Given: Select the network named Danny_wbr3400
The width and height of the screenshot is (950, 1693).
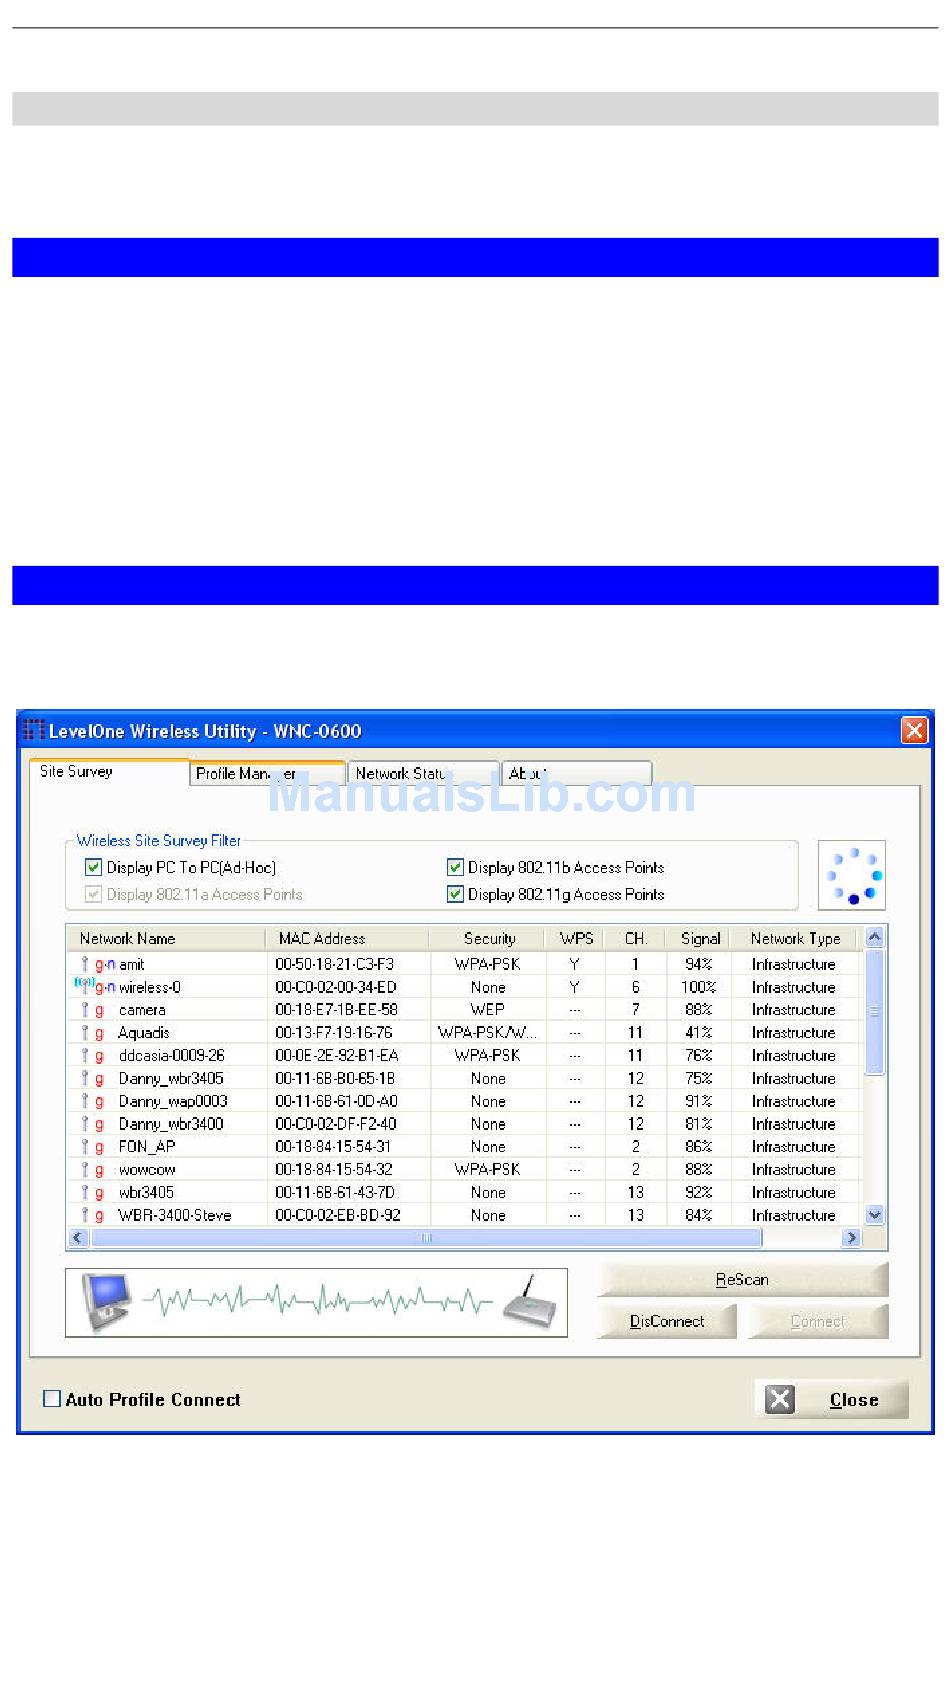Looking at the screenshot, I should [171, 1124].
